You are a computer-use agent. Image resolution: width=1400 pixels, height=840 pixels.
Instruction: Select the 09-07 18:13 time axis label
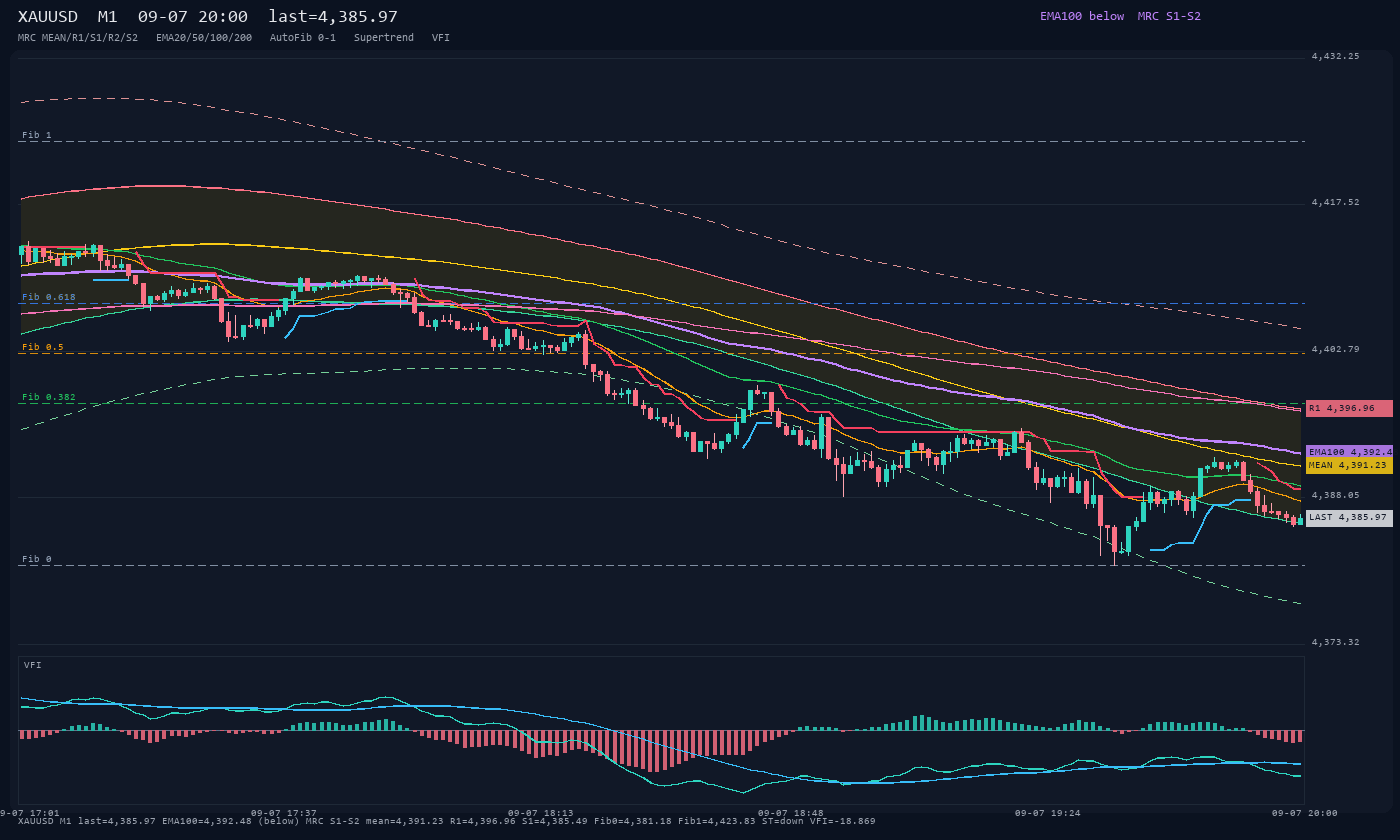(541, 813)
